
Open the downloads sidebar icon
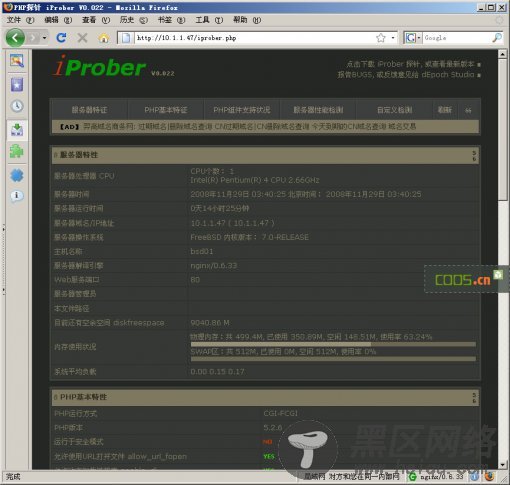click(17, 129)
